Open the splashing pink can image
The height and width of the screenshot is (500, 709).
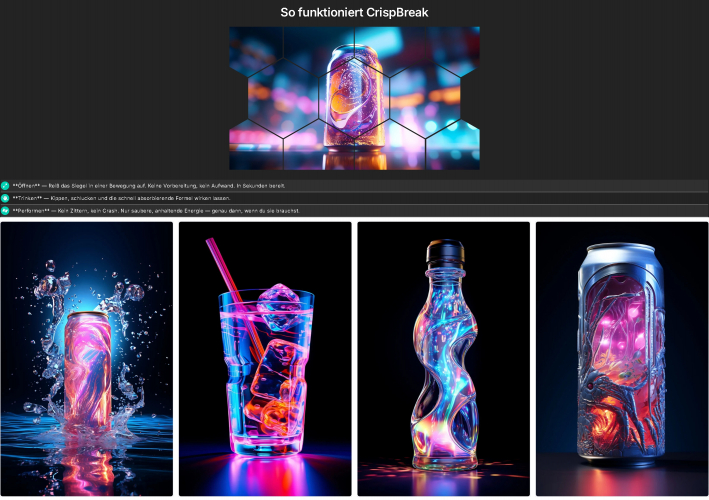tap(87, 359)
